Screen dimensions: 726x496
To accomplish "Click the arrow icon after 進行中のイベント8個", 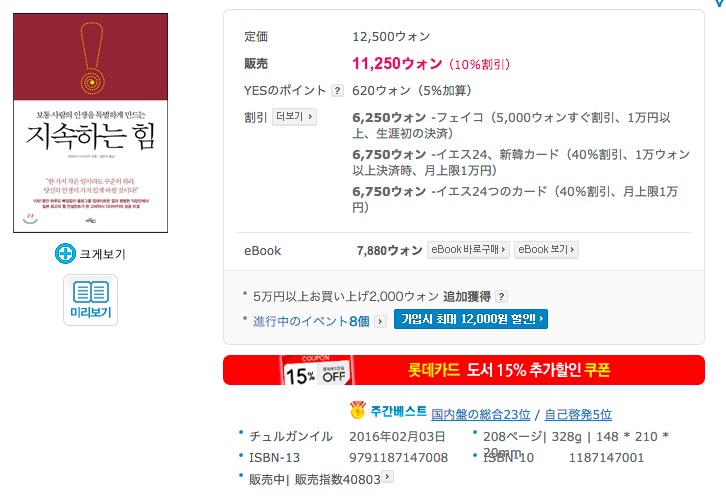I will [x=380, y=321].
